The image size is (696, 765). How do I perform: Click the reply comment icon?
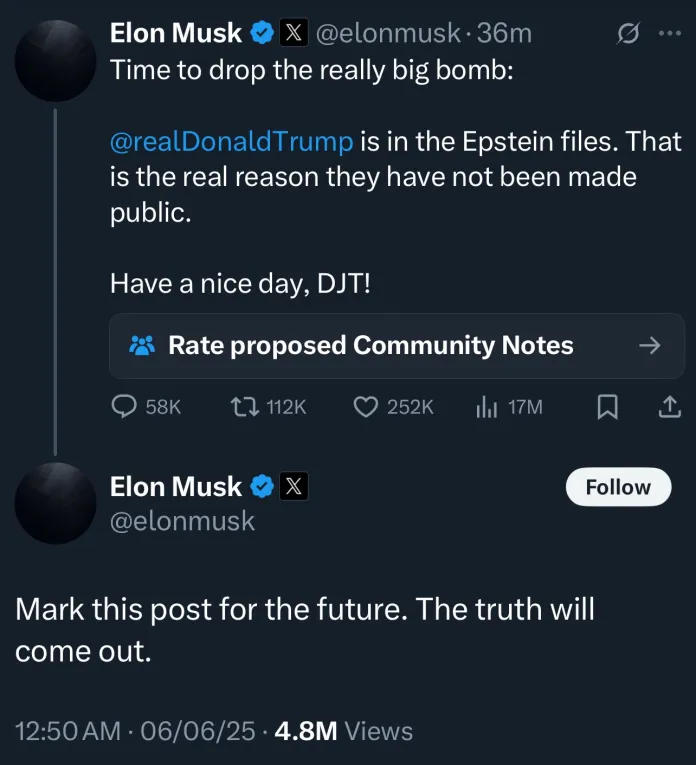(x=124, y=406)
